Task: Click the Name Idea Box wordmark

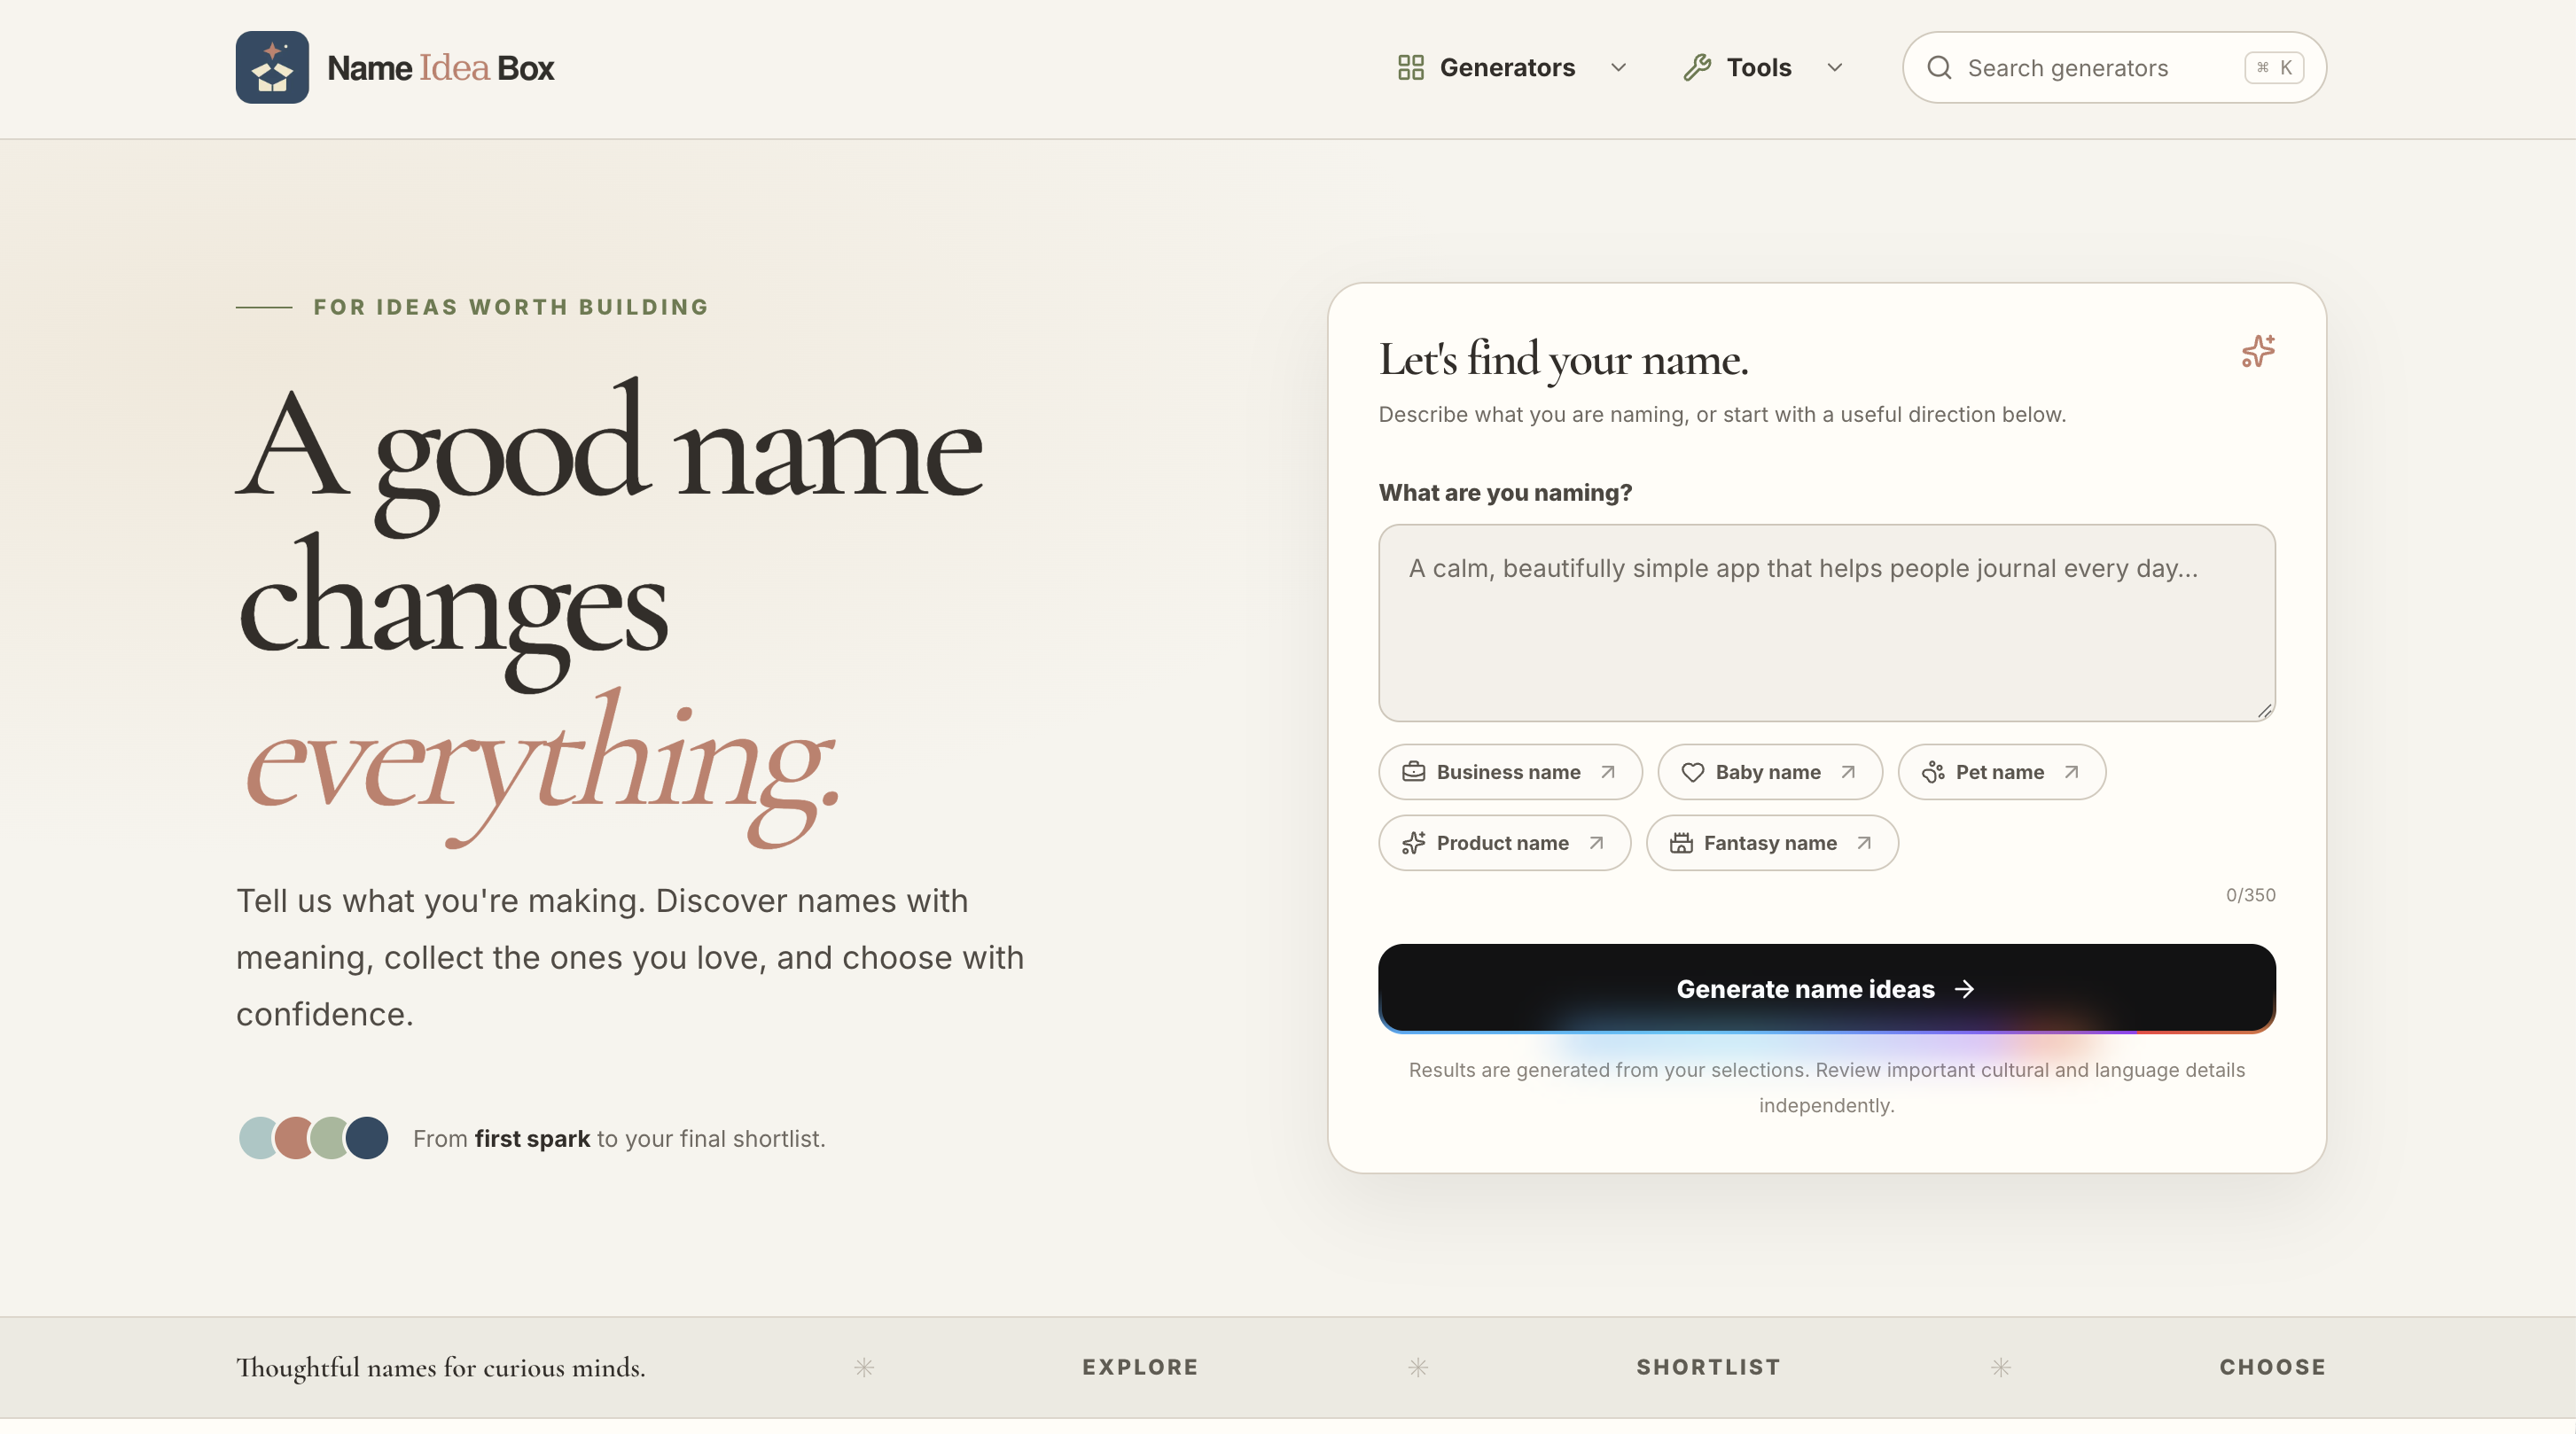Action: 440,67
